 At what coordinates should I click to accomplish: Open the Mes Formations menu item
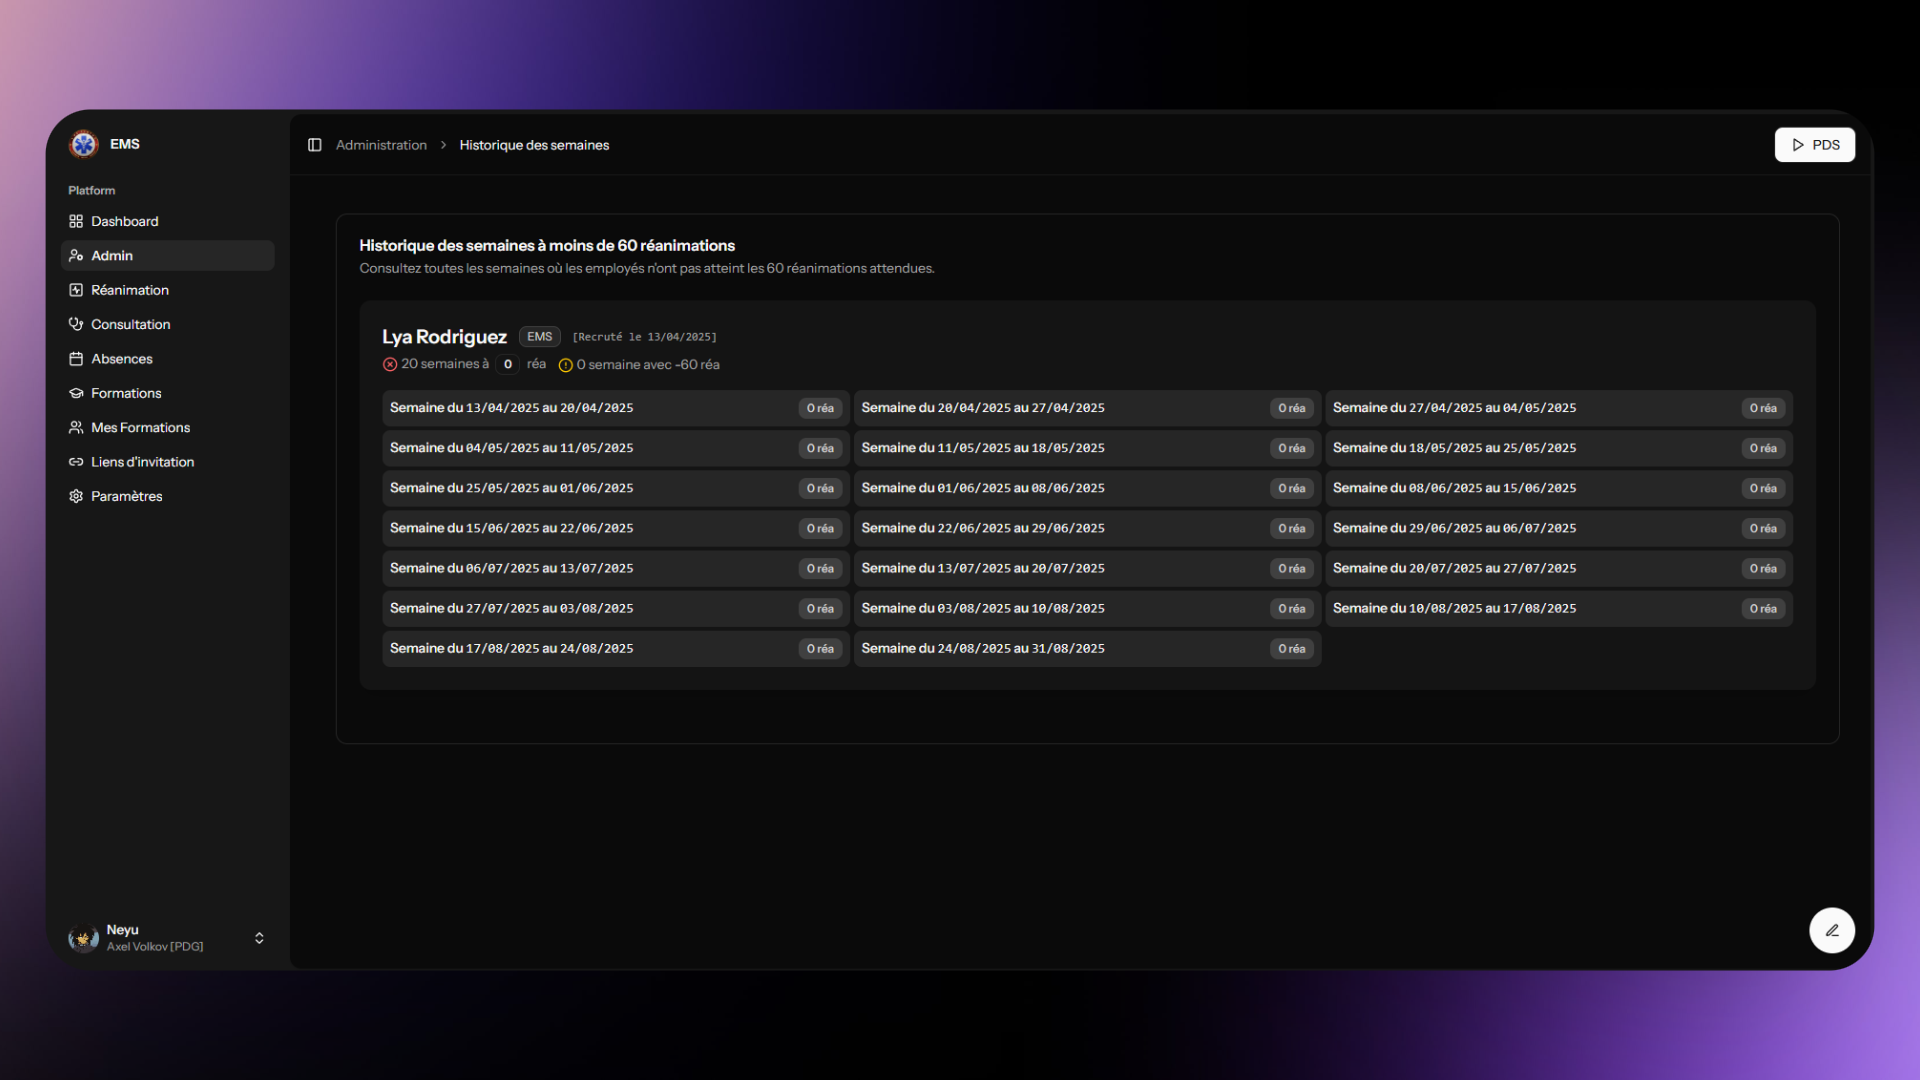click(x=140, y=427)
